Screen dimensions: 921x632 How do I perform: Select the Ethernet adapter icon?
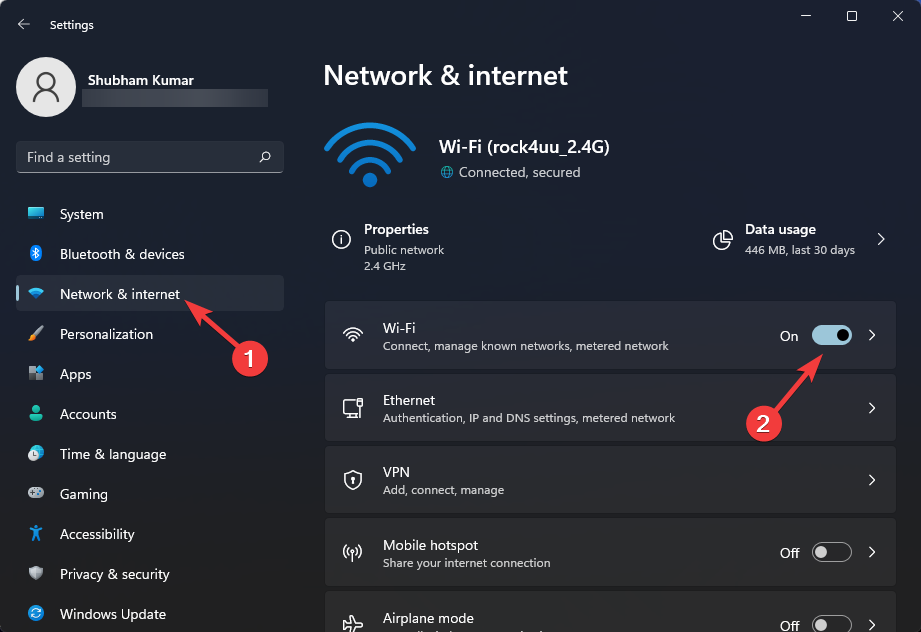click(352, 407)
